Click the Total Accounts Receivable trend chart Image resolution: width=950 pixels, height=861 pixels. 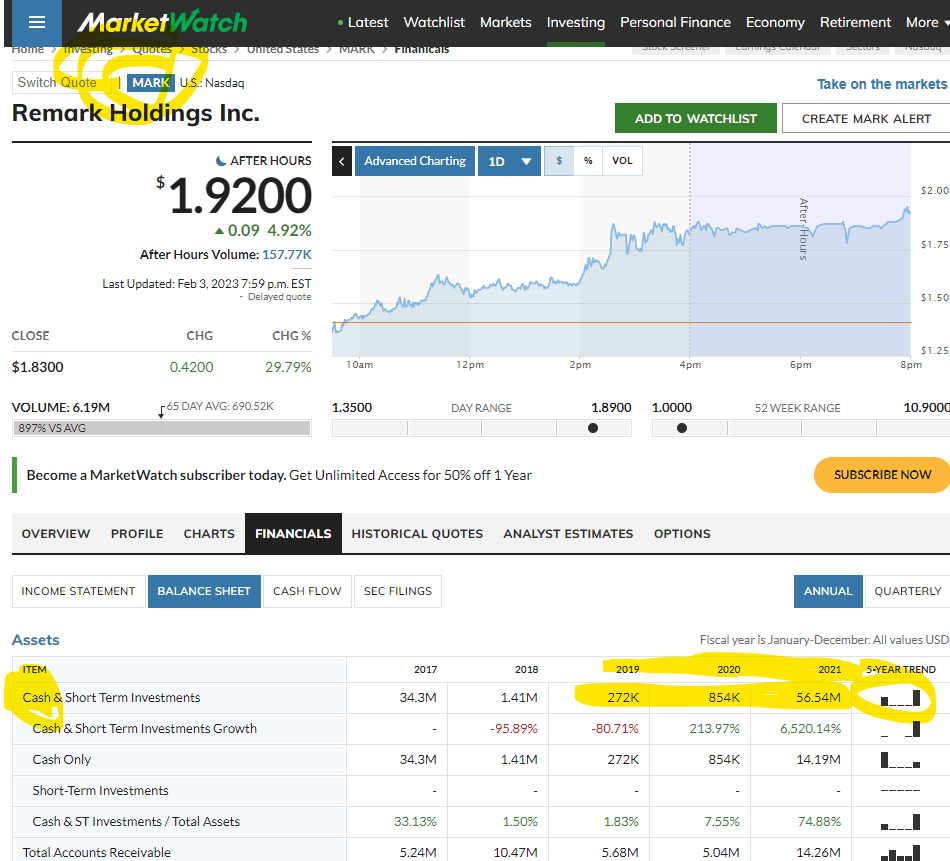pyautogui.click(x=900, y=853)
